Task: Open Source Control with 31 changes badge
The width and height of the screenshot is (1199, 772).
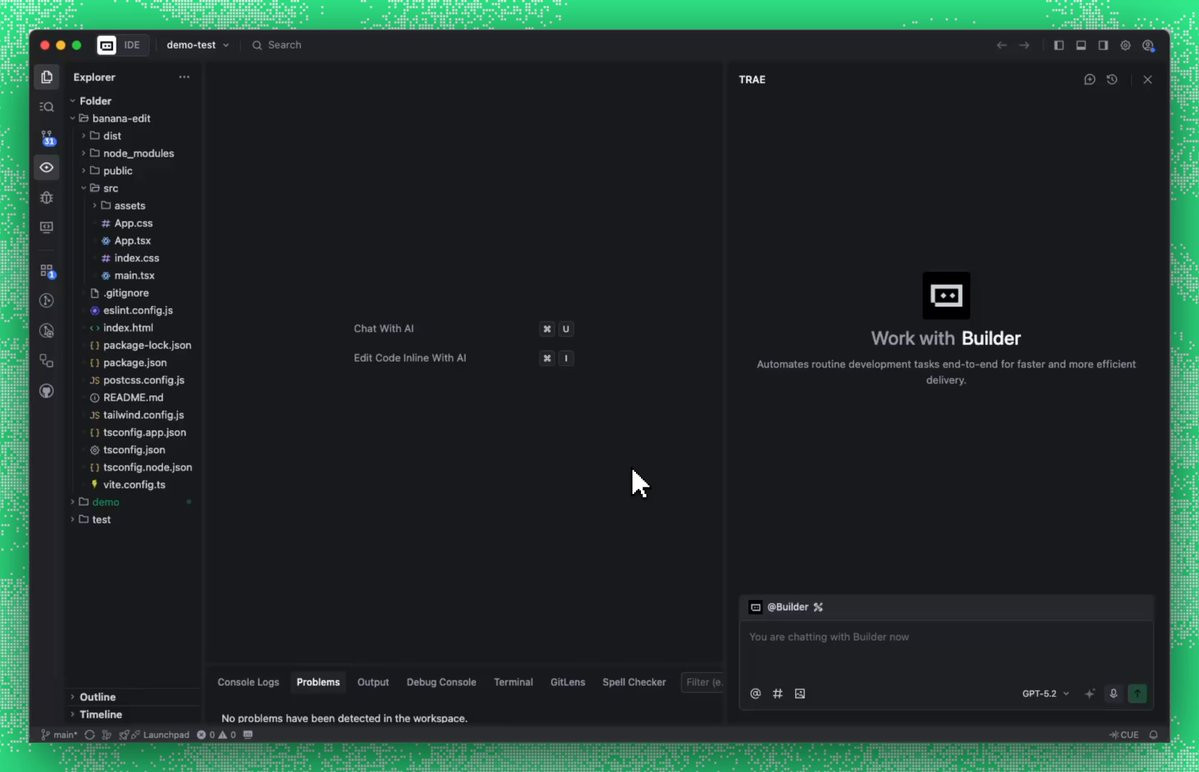Action: pyautogui.click(x=47, y=138)
